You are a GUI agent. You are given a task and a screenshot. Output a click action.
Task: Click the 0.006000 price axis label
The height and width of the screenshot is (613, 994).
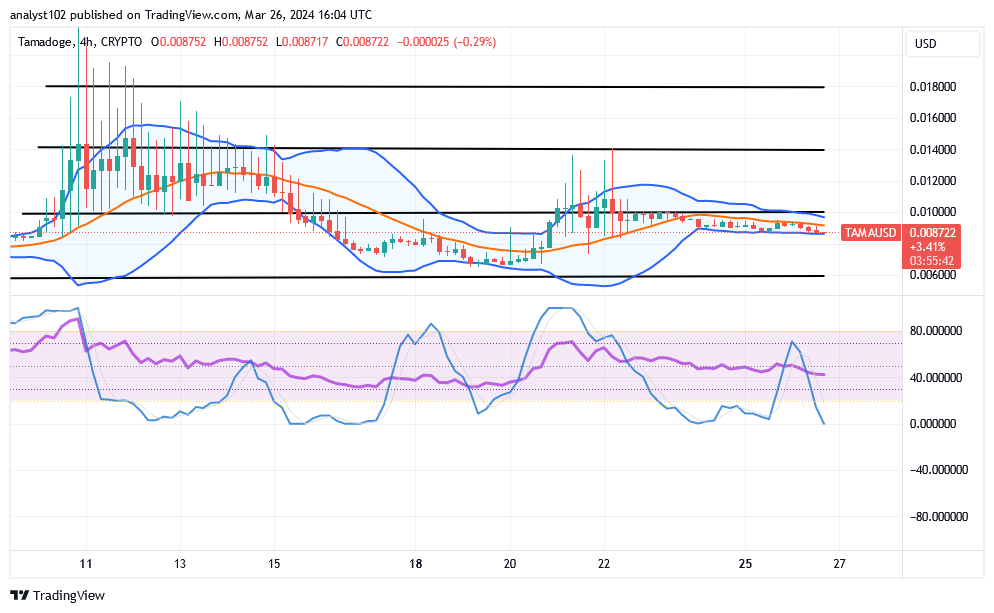coord(933,274)
